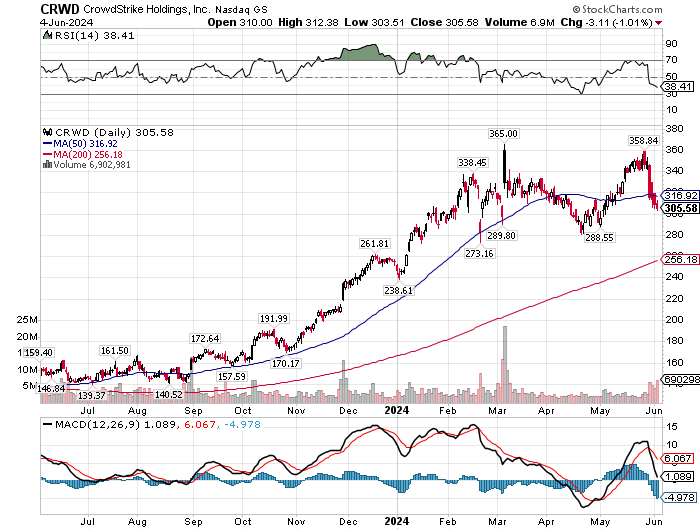Click the red down-arrow next to Chg
Image resolution: width=700 pixels, height=530 pixels.
coord(658,23)
